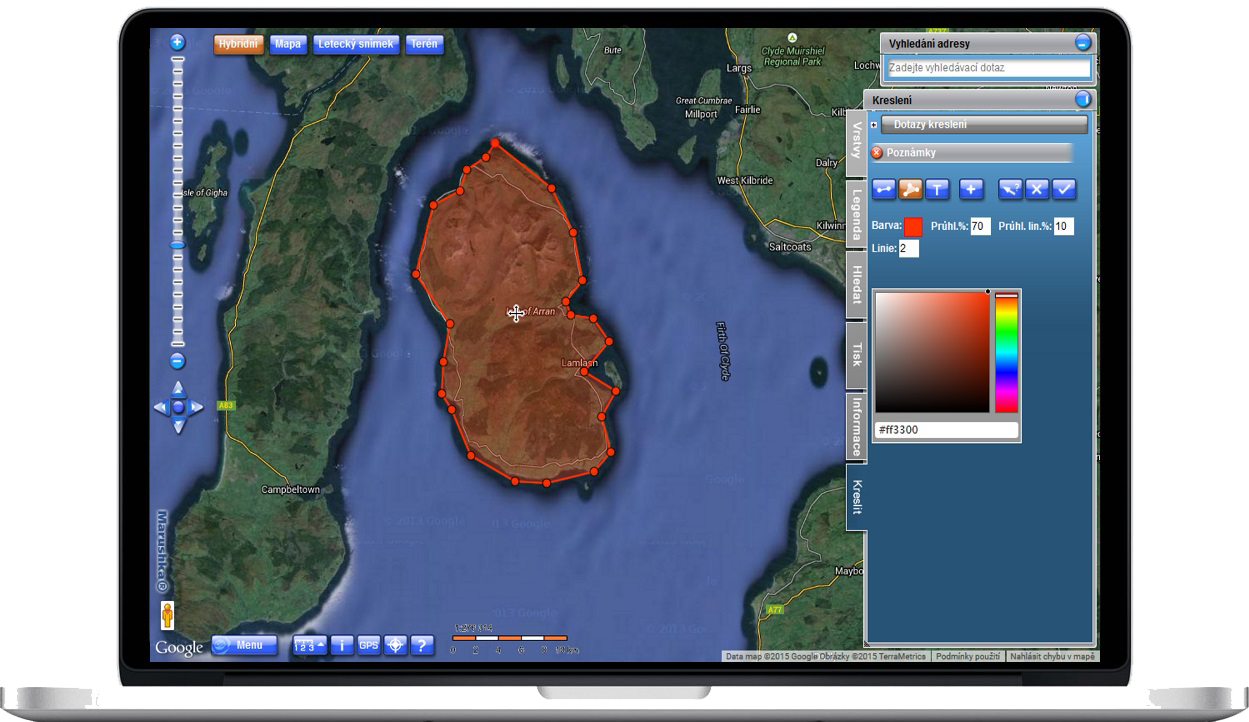Viewport: 1249px width, 722px height.
Task: Click the move cursor at polygon center
Action: [516, 314]
